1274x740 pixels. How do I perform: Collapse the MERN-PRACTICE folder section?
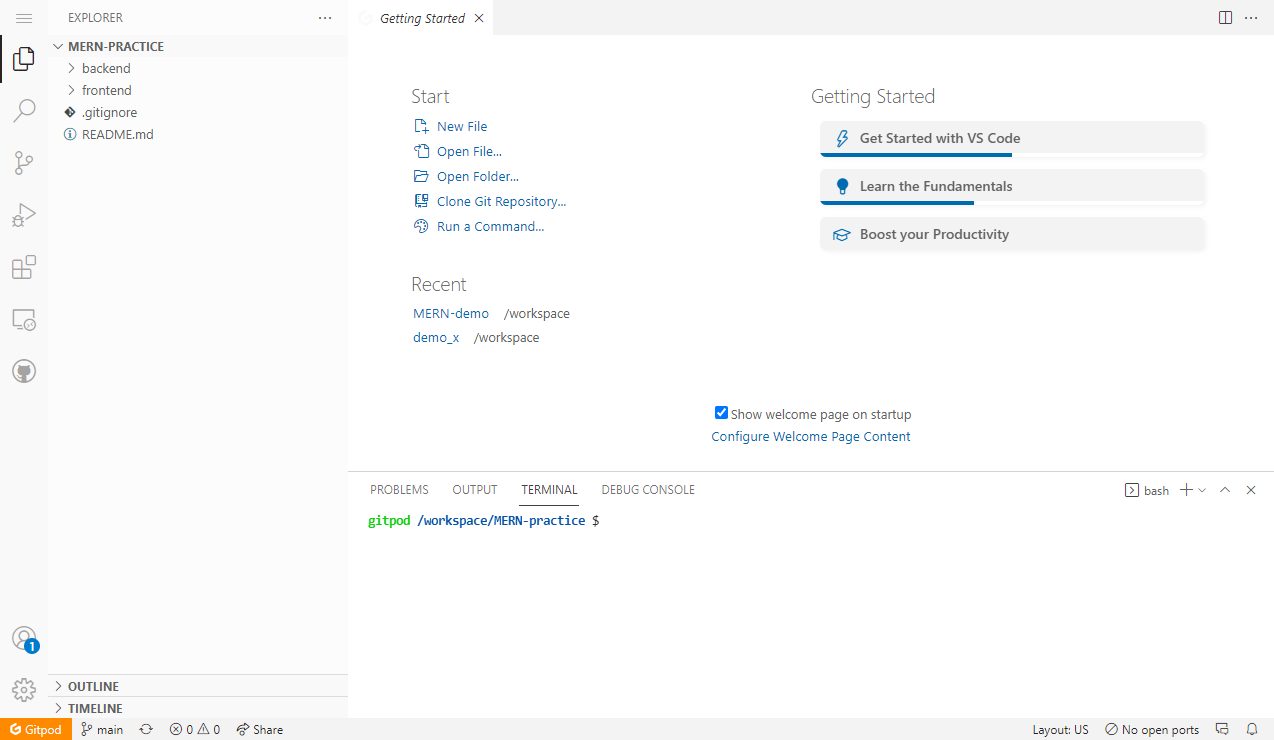pyautogui.click(x=198, y=46)
